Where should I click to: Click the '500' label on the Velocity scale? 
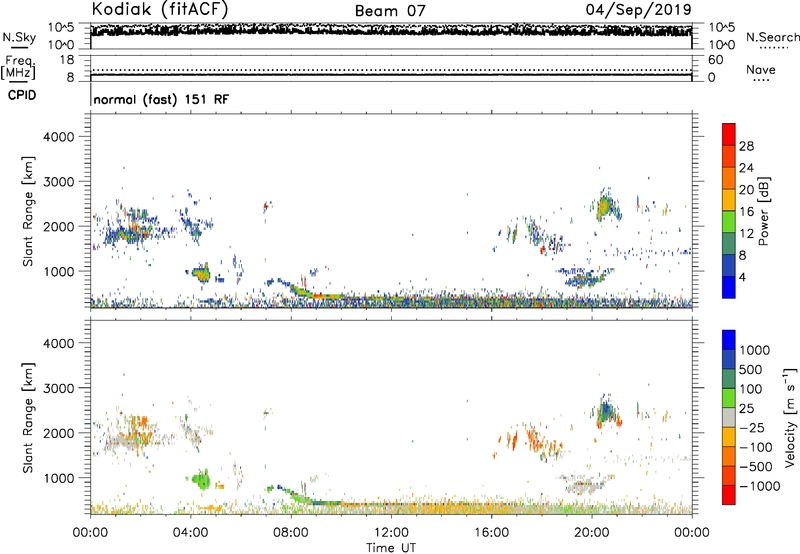[x=753, y=369]
